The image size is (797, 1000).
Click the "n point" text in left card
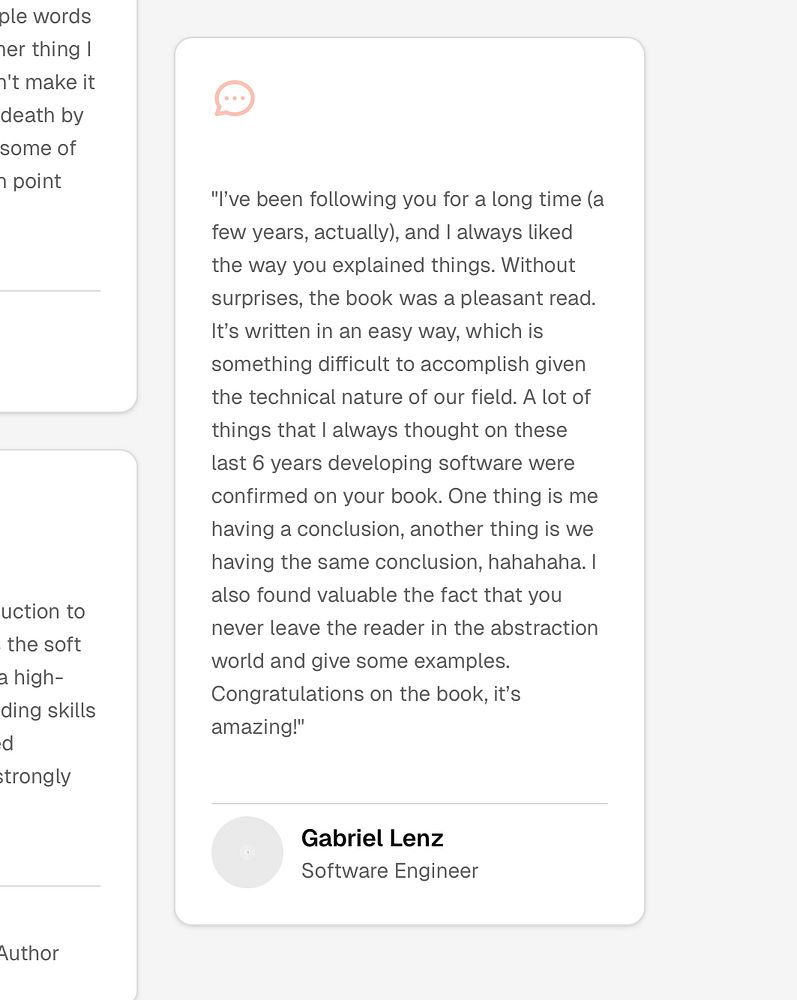click(31, 181)
